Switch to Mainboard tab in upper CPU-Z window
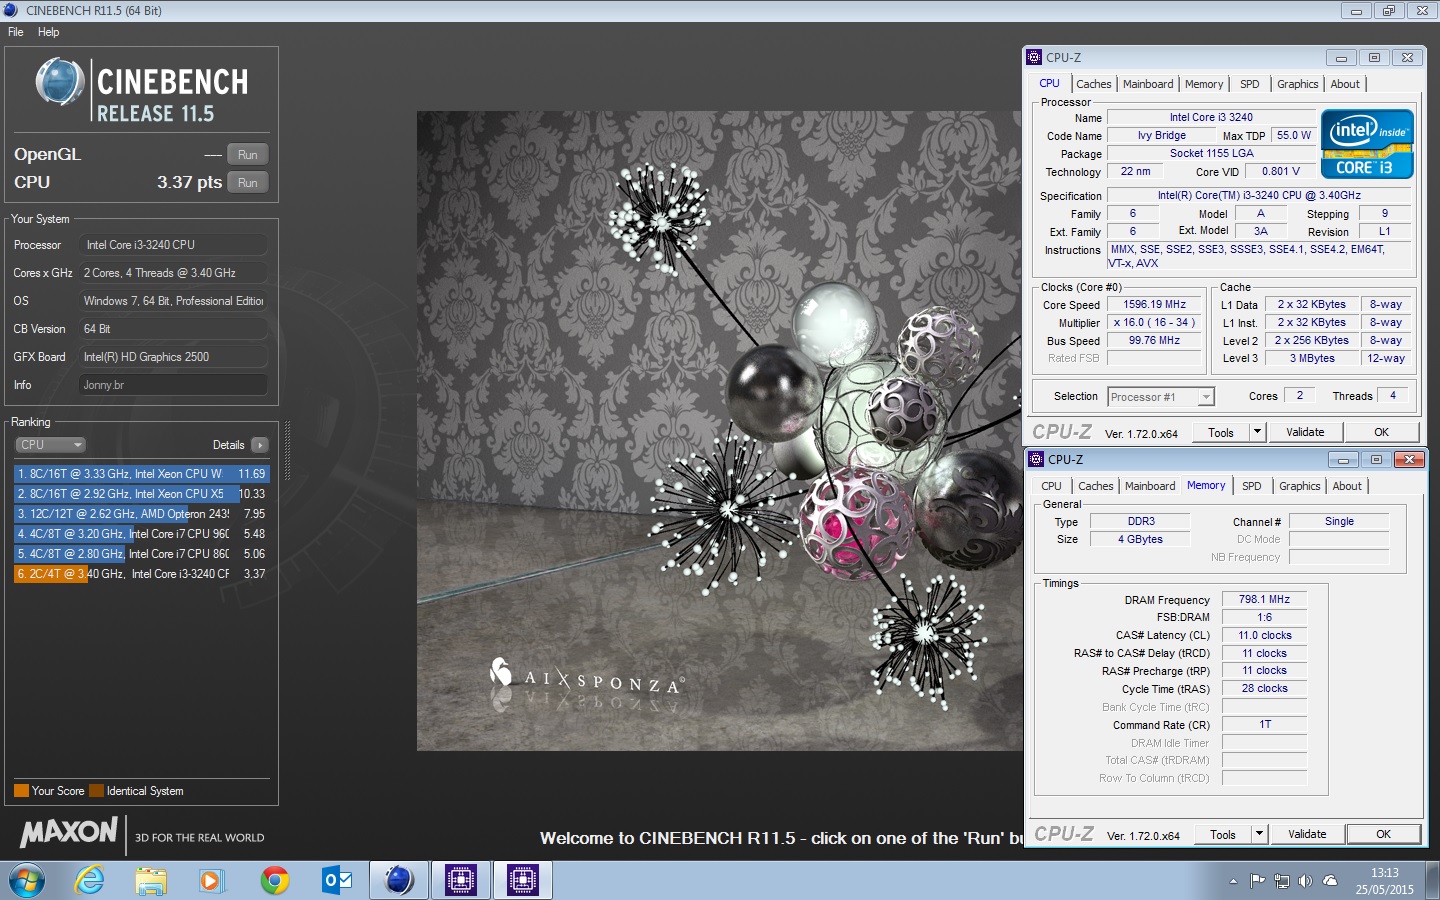 tap(1148, 85)
